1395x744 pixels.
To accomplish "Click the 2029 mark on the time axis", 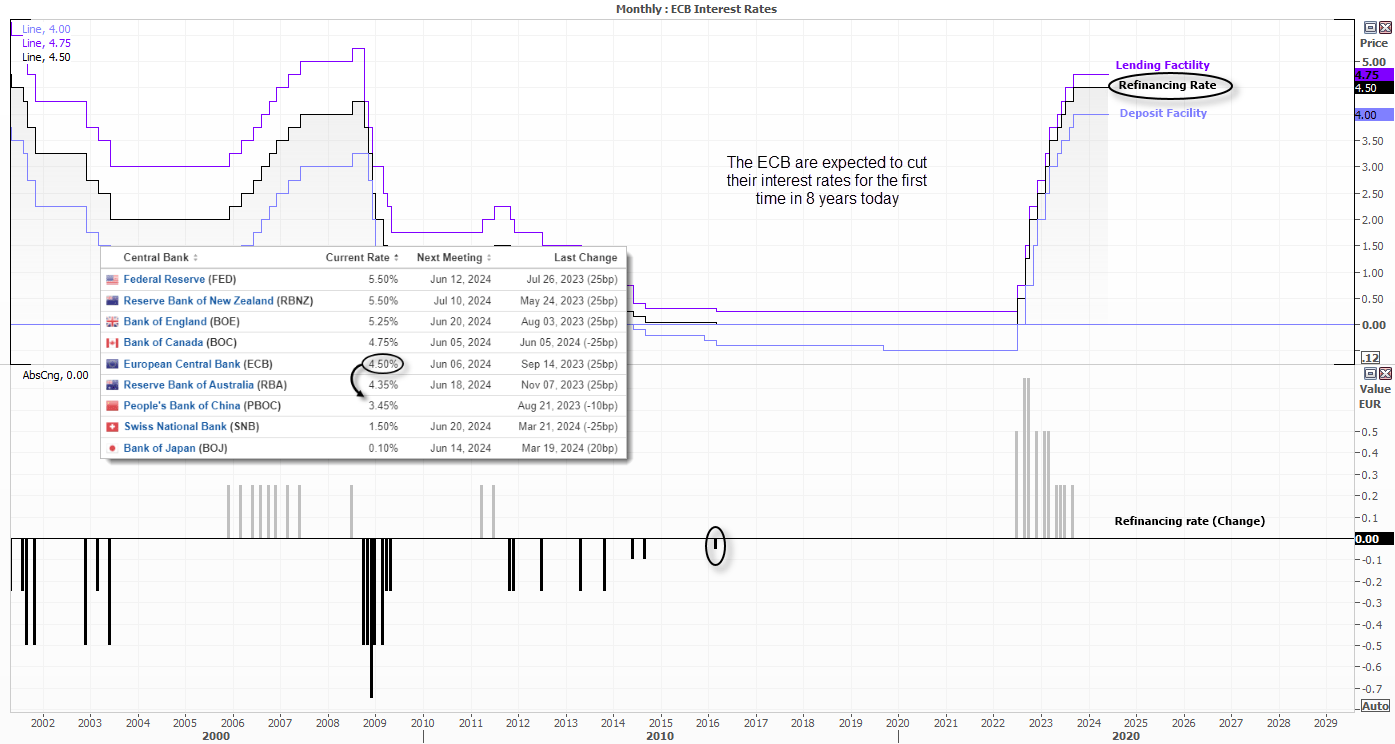I will click(x=1325, y=721).
